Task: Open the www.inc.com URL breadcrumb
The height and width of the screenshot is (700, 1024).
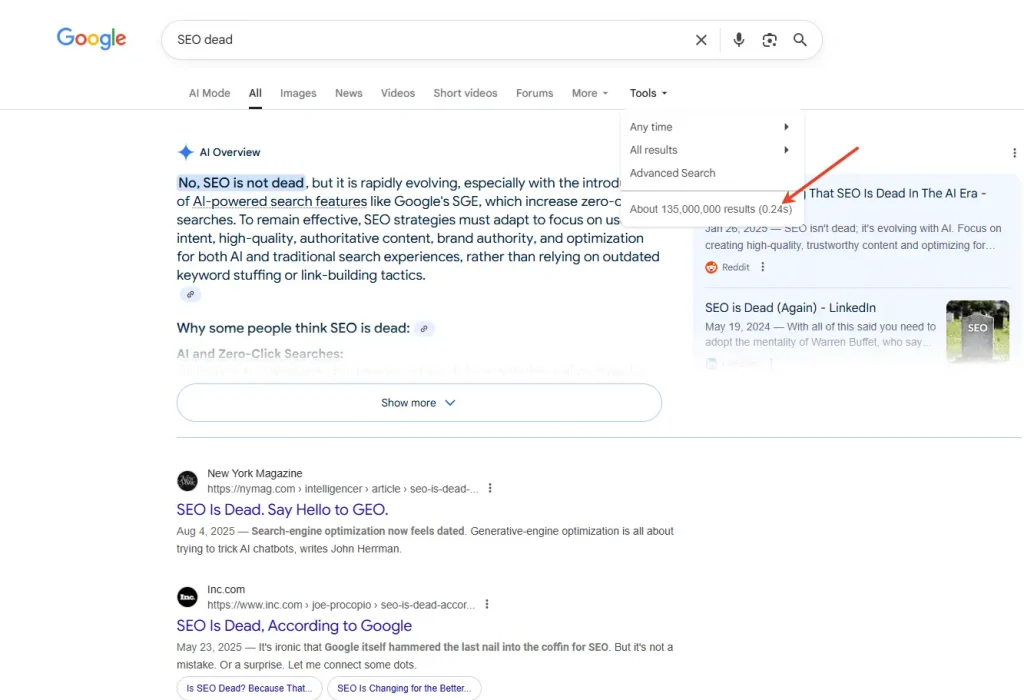Action: point(341,605)
